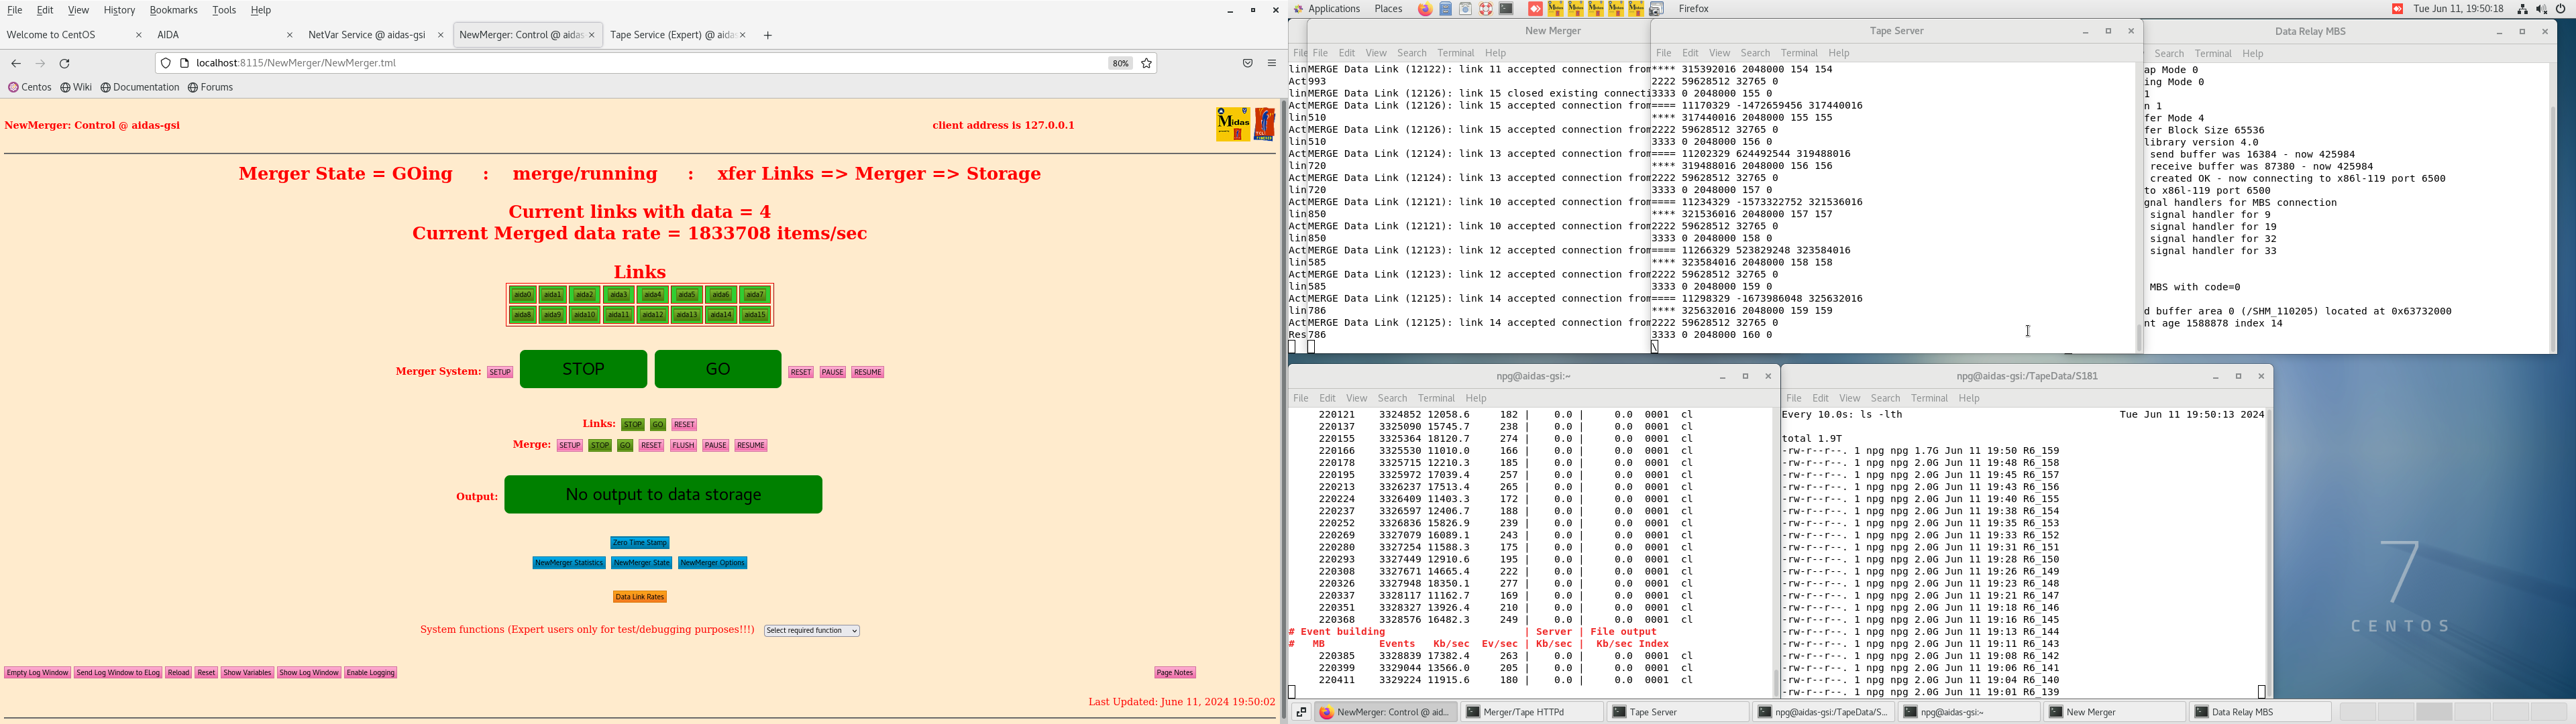Open the Places menu

[x=1388, y=9]
